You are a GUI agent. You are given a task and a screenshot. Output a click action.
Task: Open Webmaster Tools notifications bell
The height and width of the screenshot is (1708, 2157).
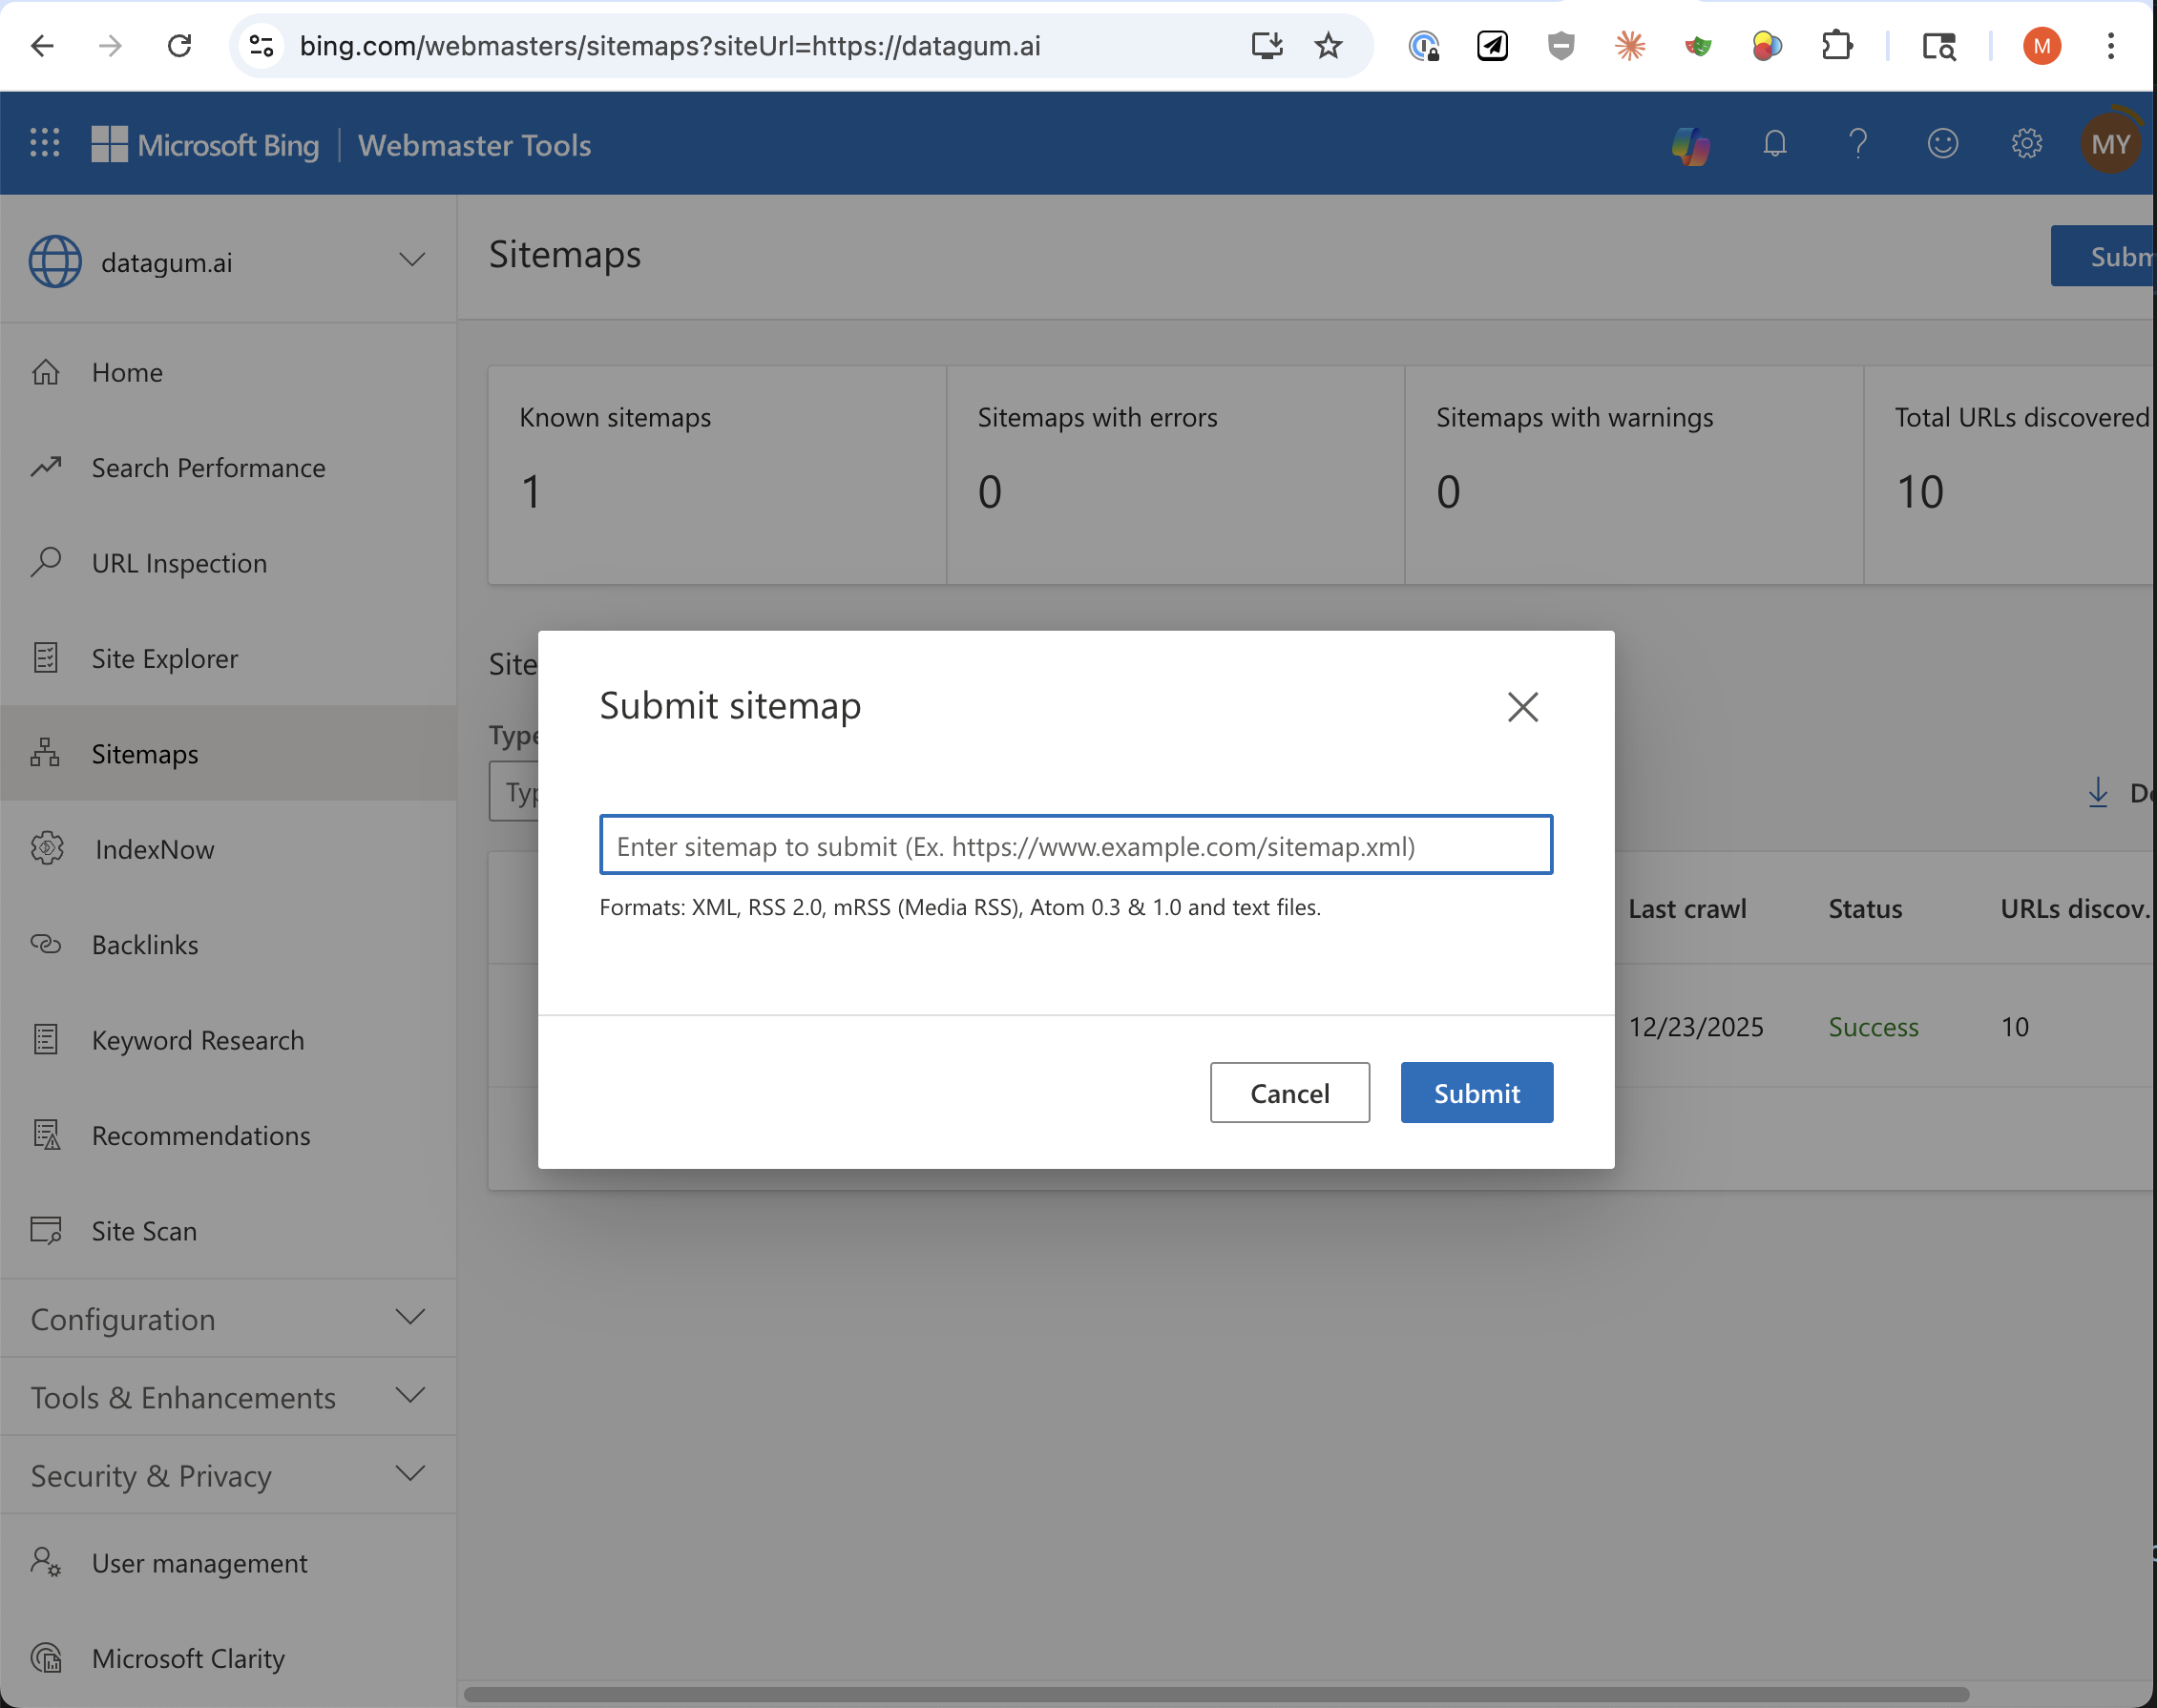1774,143
